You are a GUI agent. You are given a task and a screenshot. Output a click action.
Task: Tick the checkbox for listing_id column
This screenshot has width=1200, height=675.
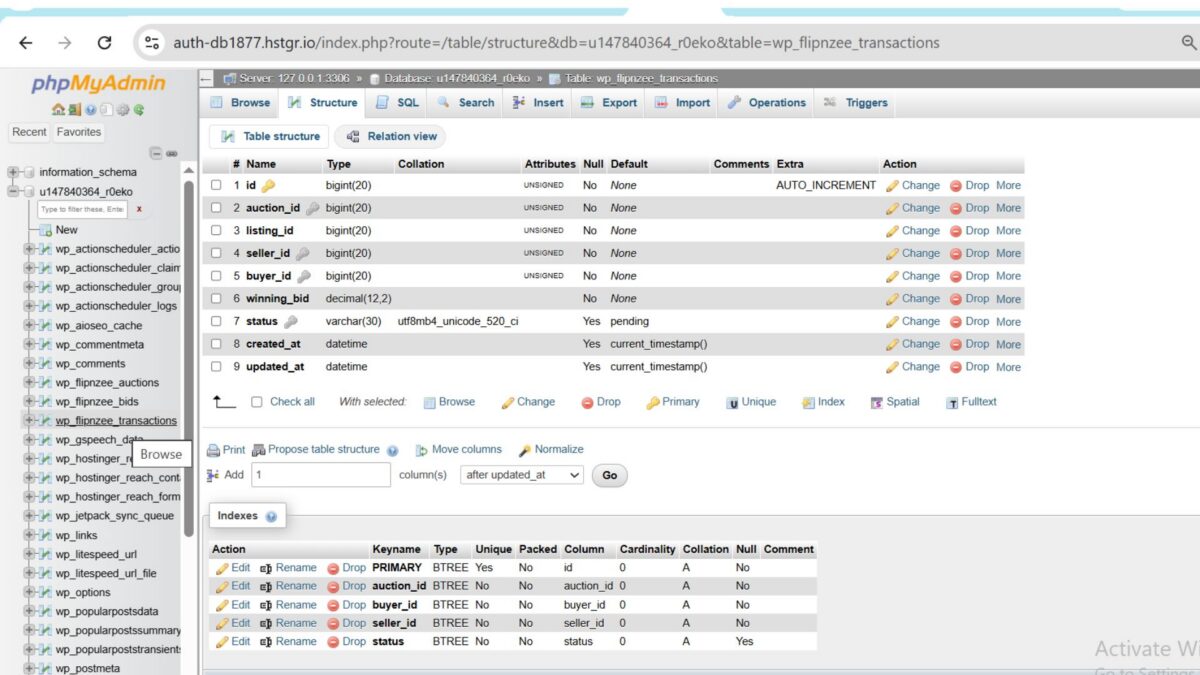(x=216, y=231)
